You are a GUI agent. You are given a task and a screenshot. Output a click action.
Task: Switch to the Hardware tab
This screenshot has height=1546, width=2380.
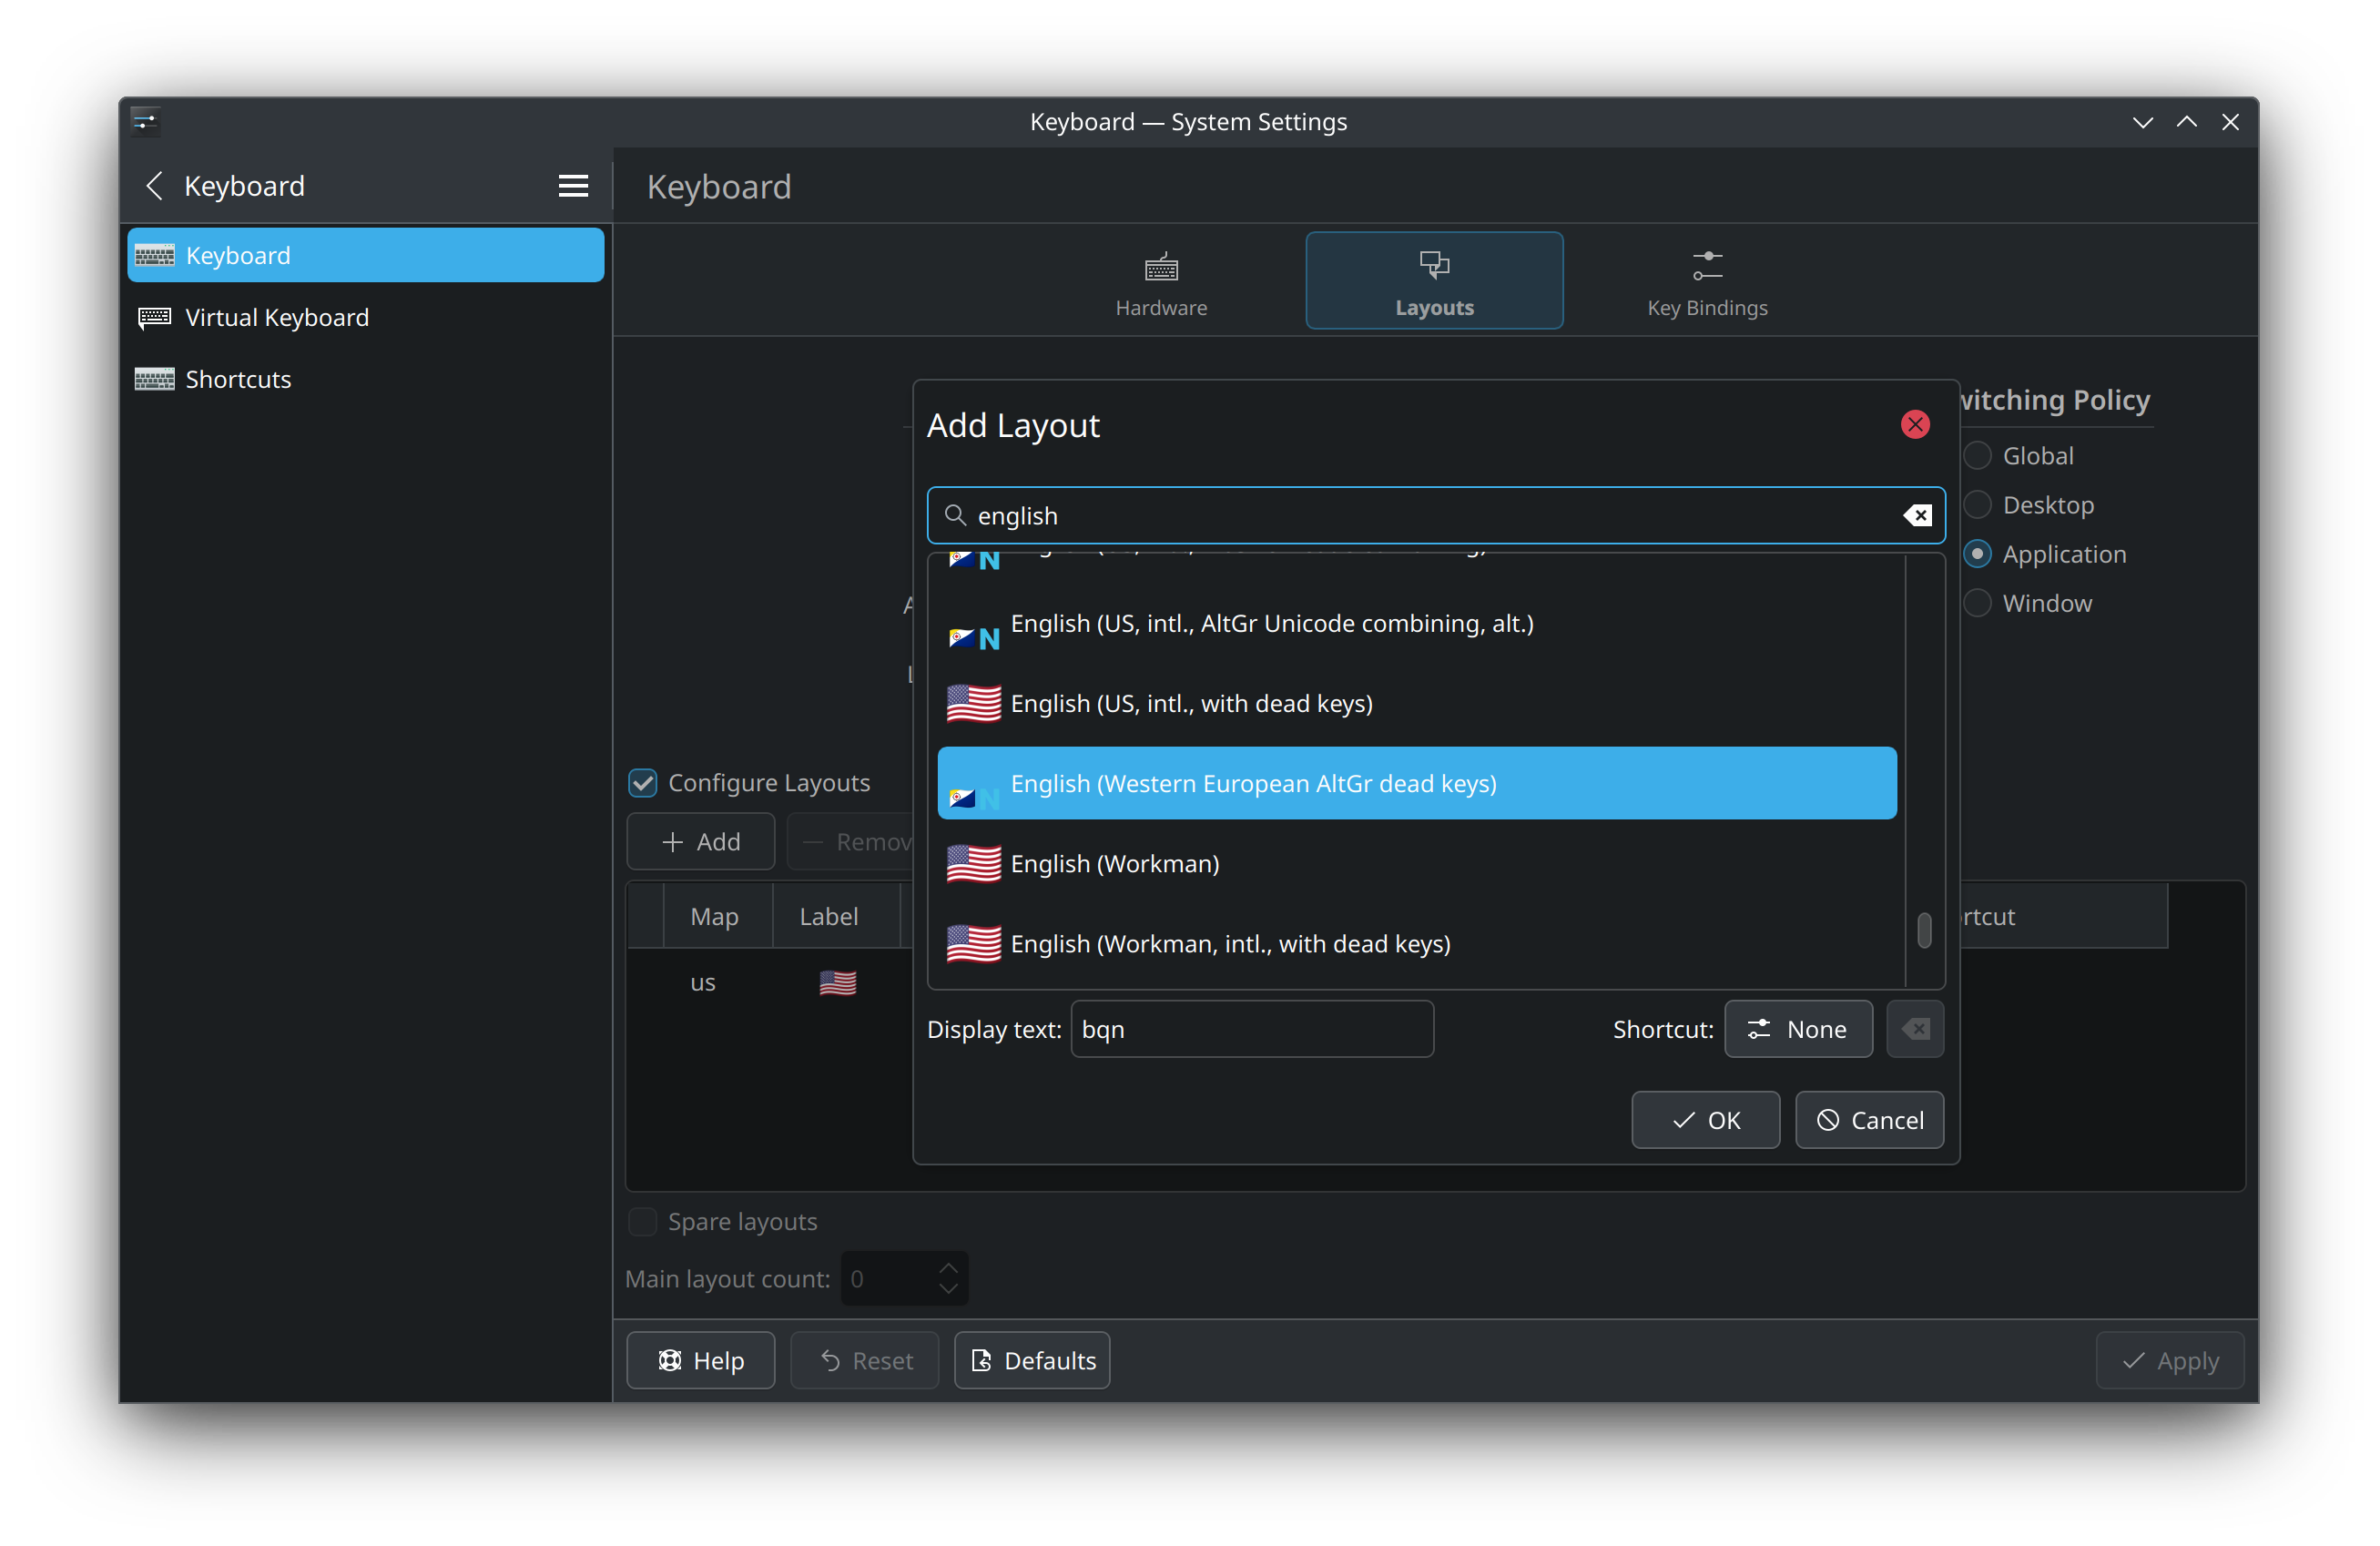coord(1161,282)
